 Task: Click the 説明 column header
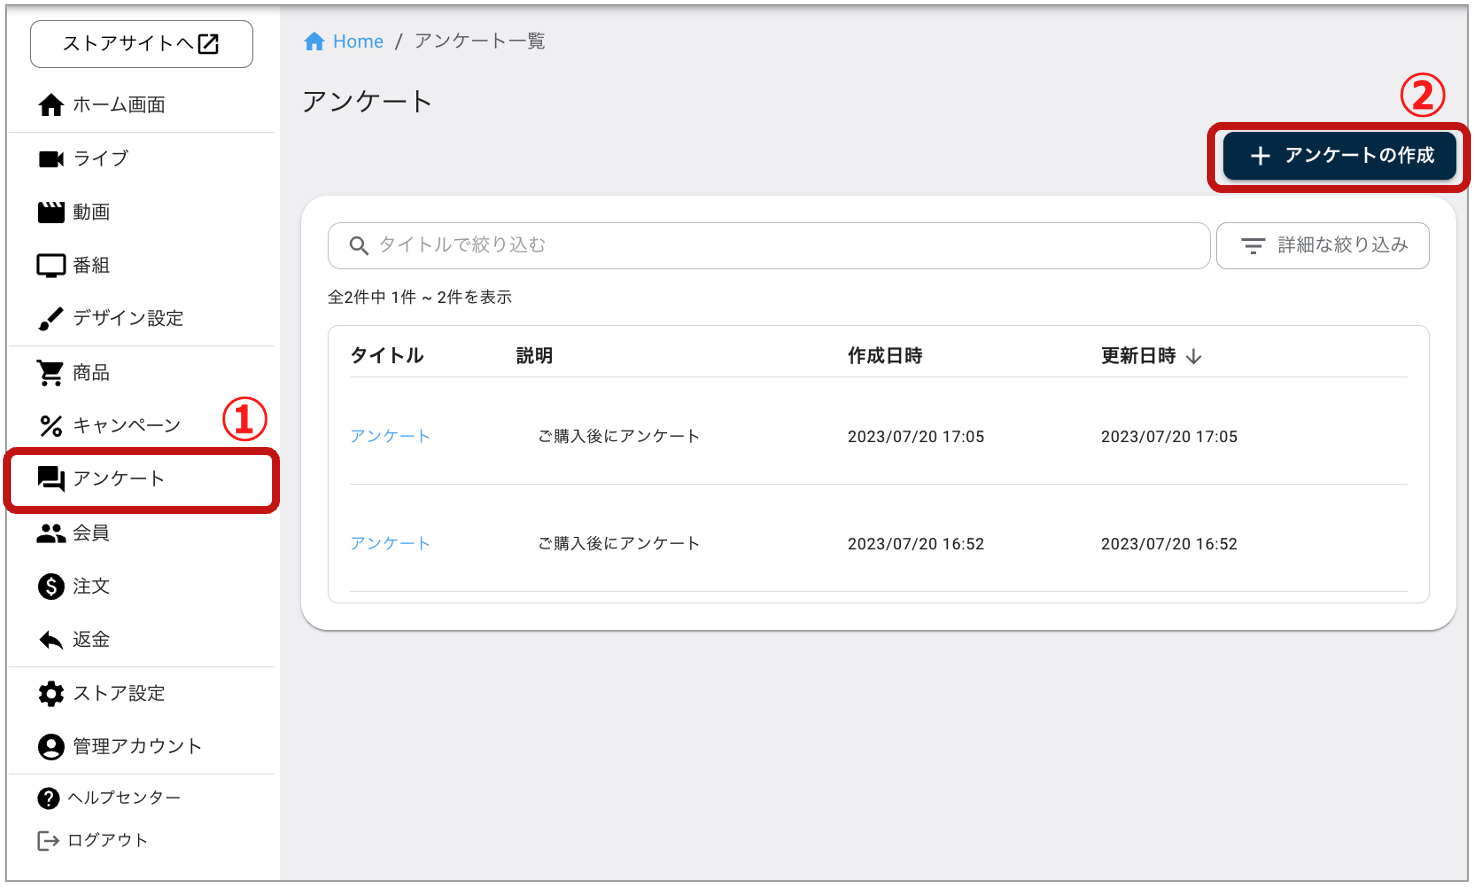[534, 356]
